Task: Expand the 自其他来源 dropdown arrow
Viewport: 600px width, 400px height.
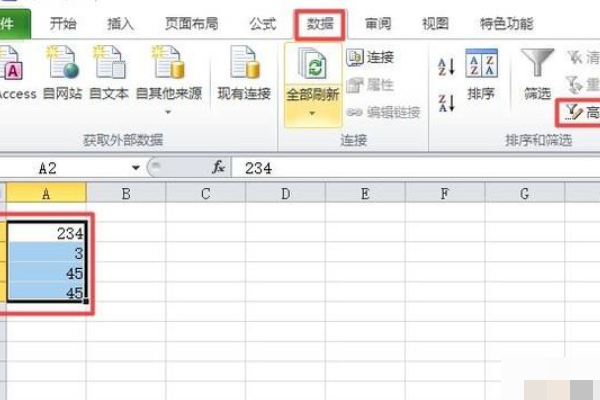Action: point(168,112)
